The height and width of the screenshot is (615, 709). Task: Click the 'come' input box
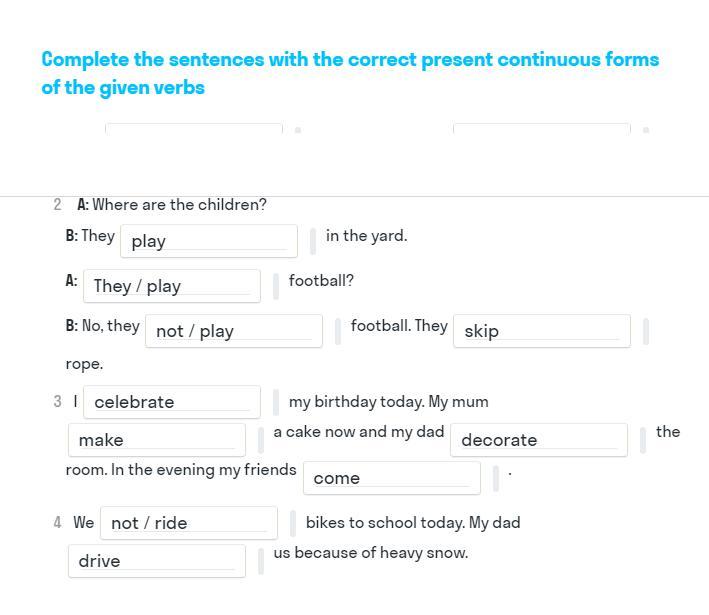coord(391,478)
